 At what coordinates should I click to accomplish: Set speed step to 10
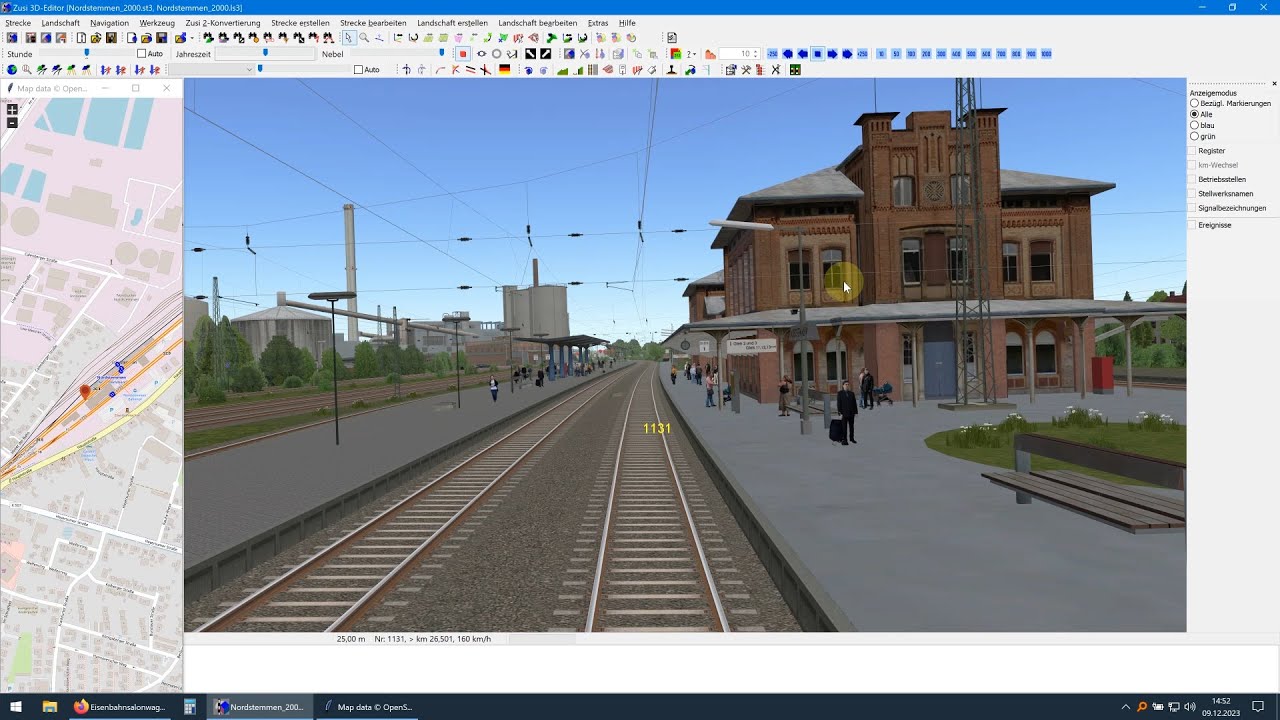[x=881, y=54]
